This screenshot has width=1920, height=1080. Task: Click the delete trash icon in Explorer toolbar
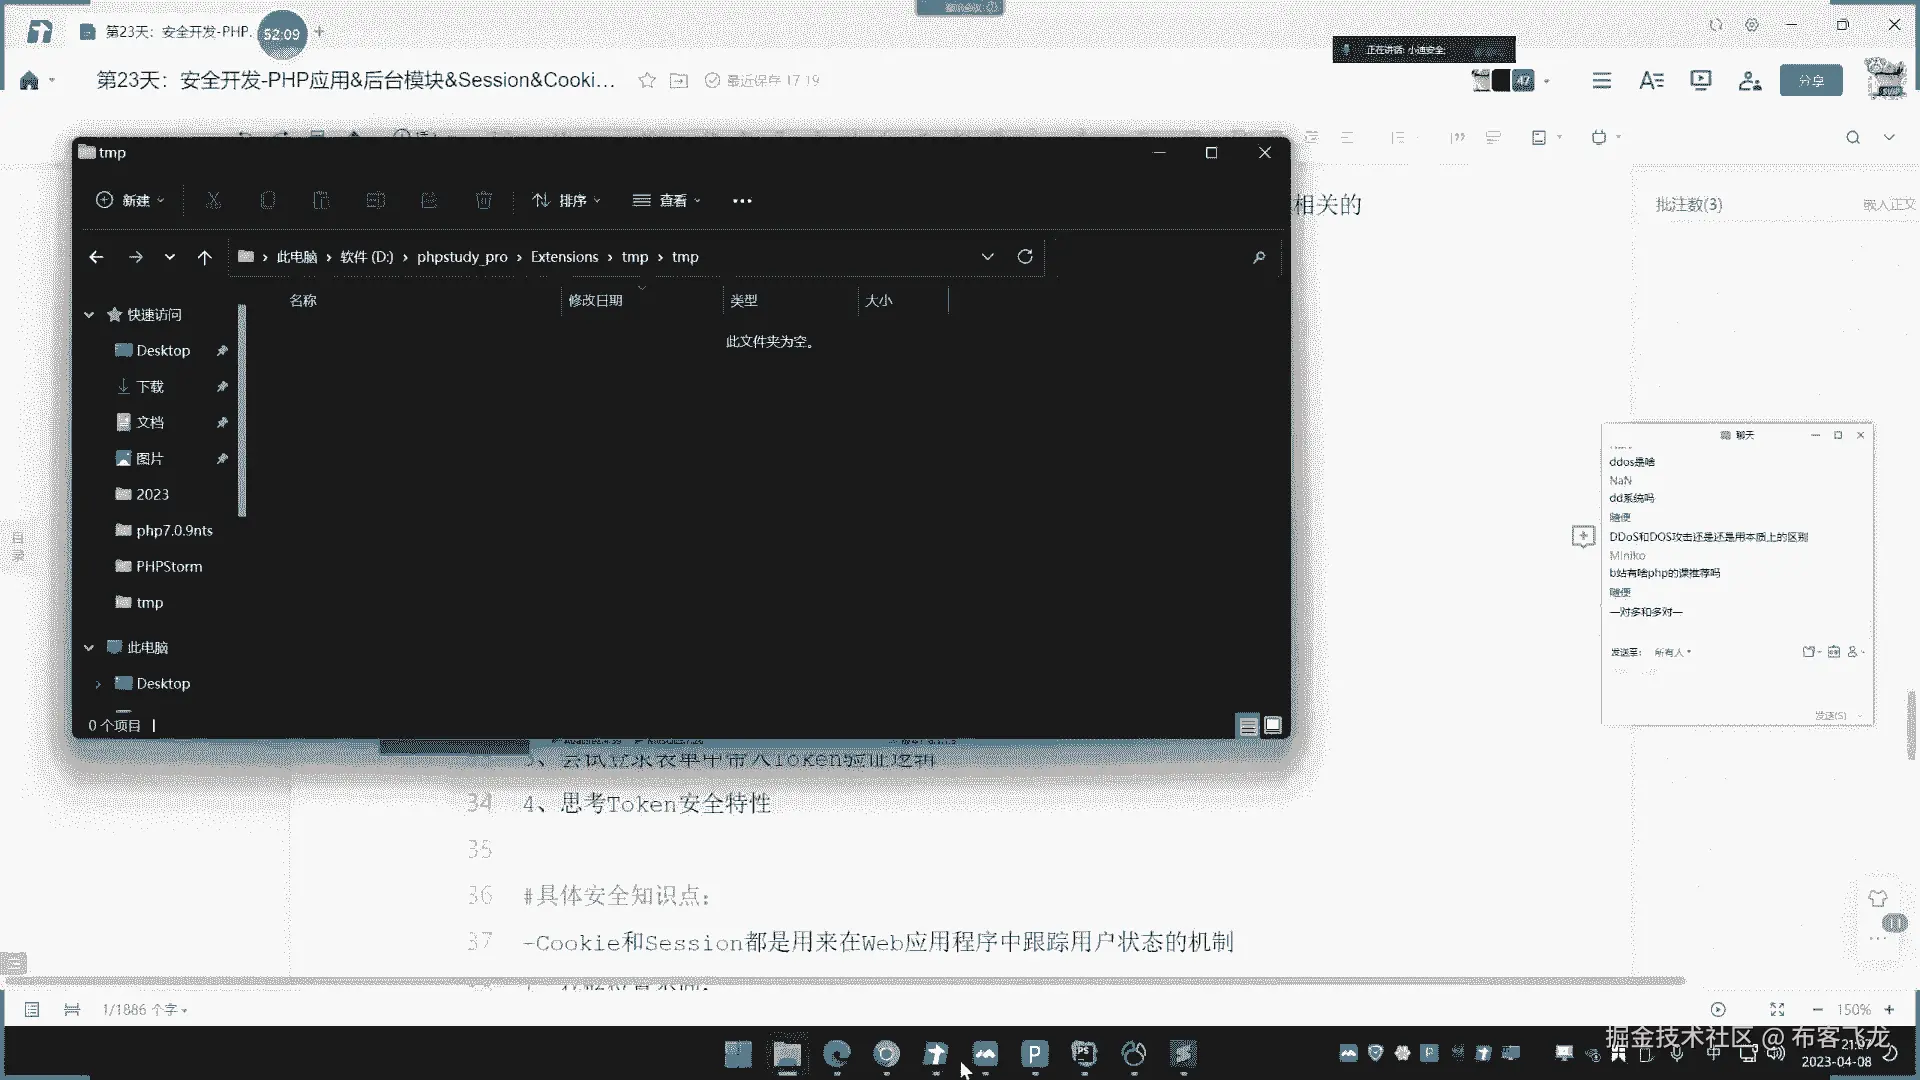click(484, 201)
